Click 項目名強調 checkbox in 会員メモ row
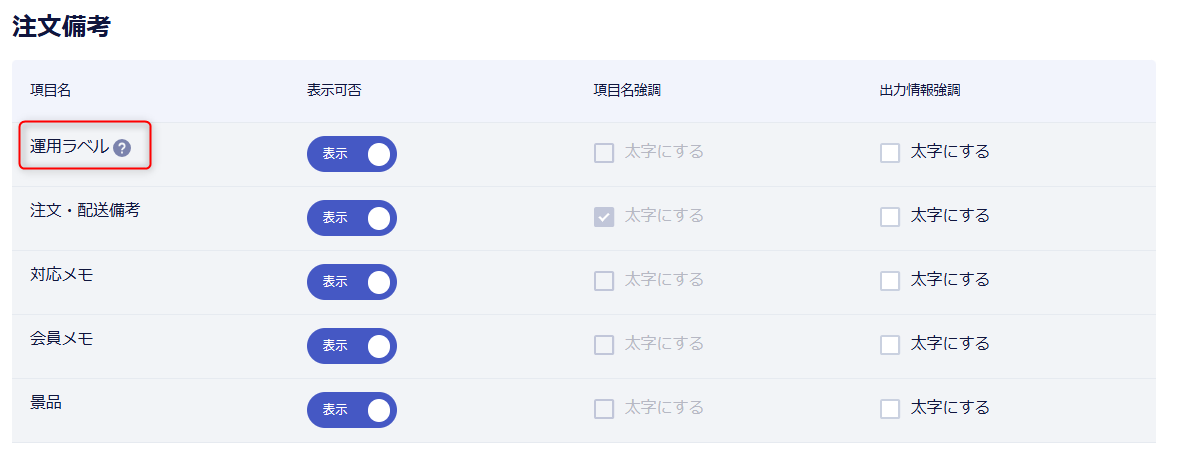This screenshot has height=464, width=1177. point(604,345)
